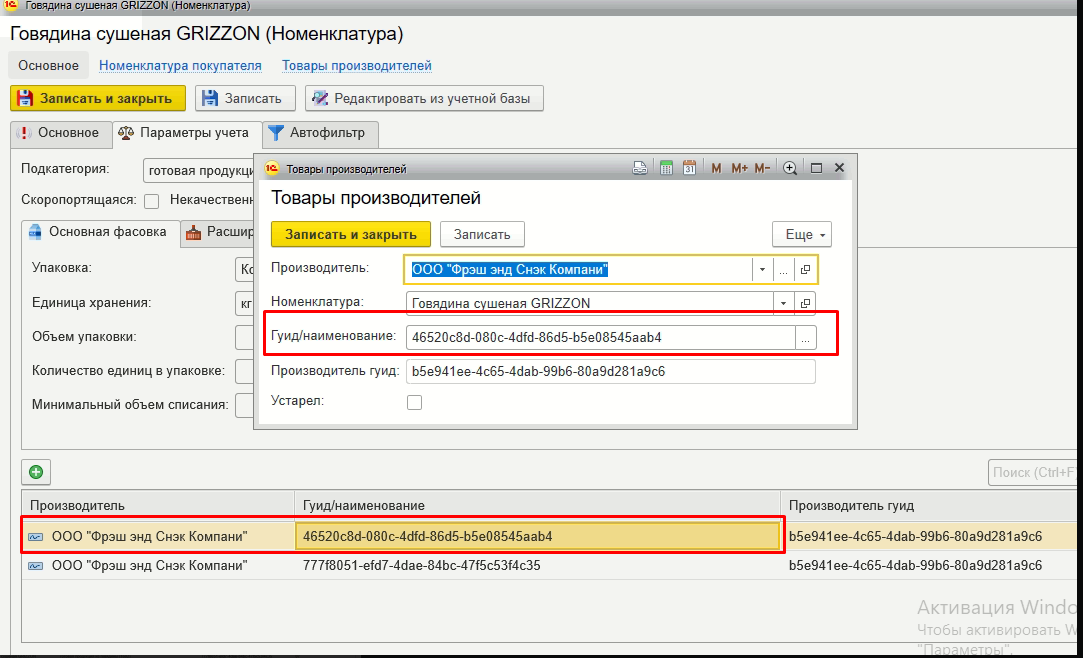Click the M memory icon
The width and height of the screenshot is (1083, 658).
pos(716,168)
